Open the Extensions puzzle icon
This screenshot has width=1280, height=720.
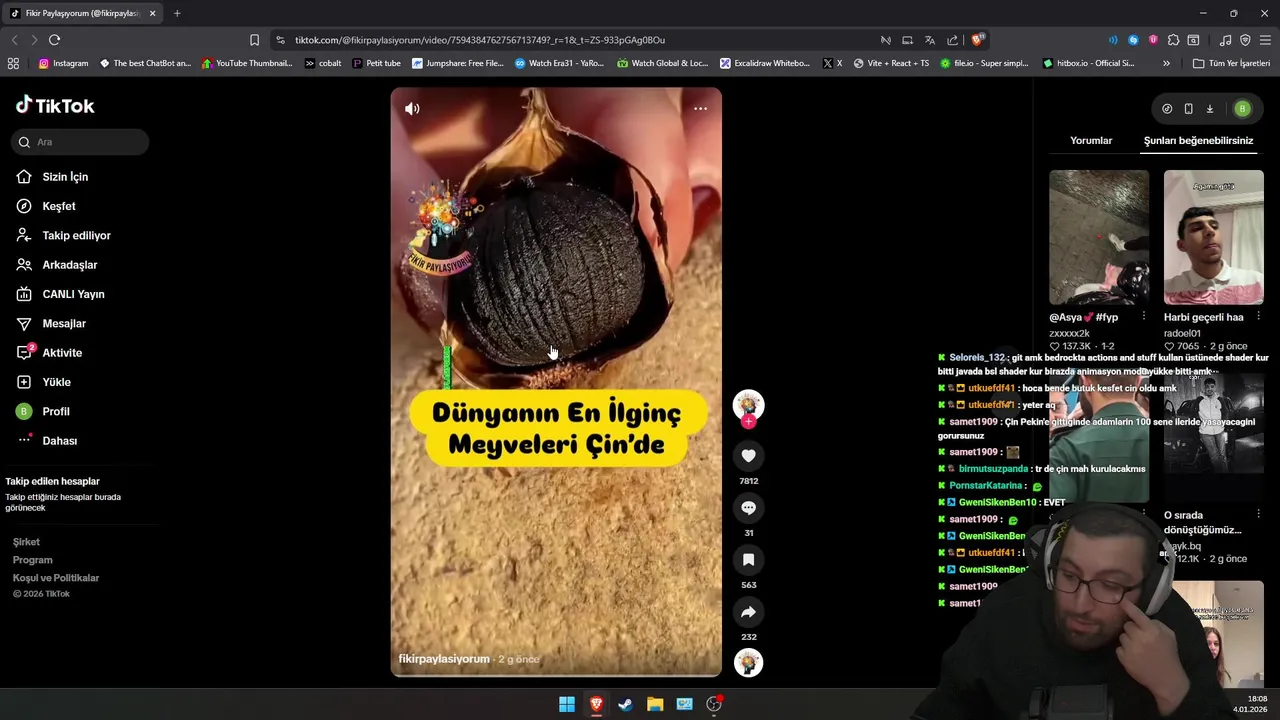point(1173,40)
